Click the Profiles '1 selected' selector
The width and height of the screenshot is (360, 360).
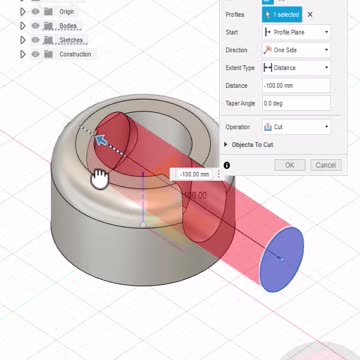(282, 15)
